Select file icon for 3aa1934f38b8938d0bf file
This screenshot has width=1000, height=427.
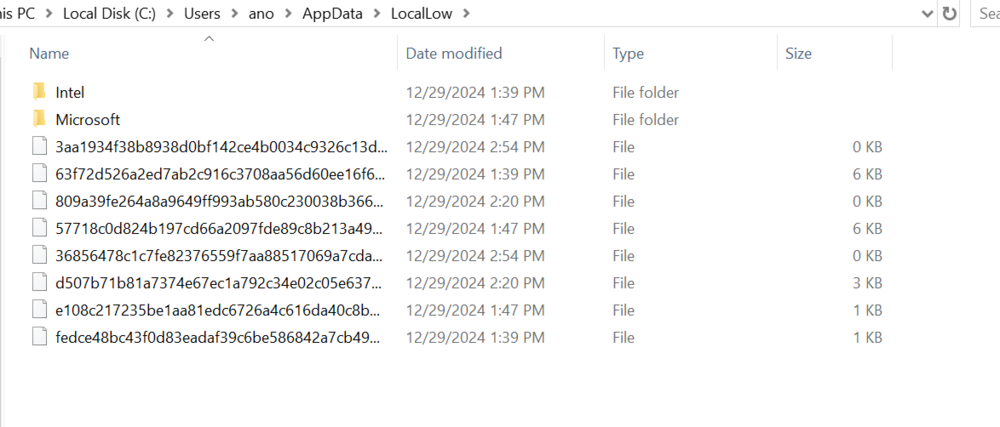click(39, 147)
